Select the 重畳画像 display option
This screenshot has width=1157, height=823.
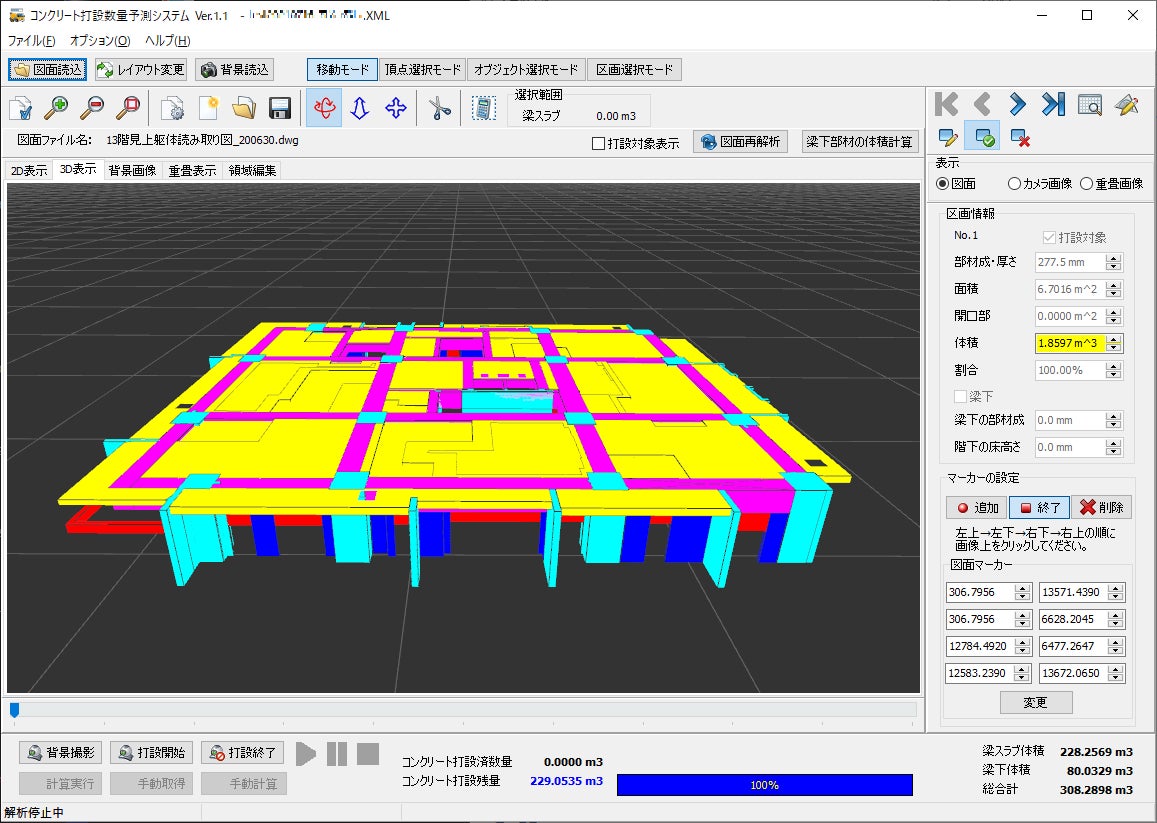pos(1111,184)
